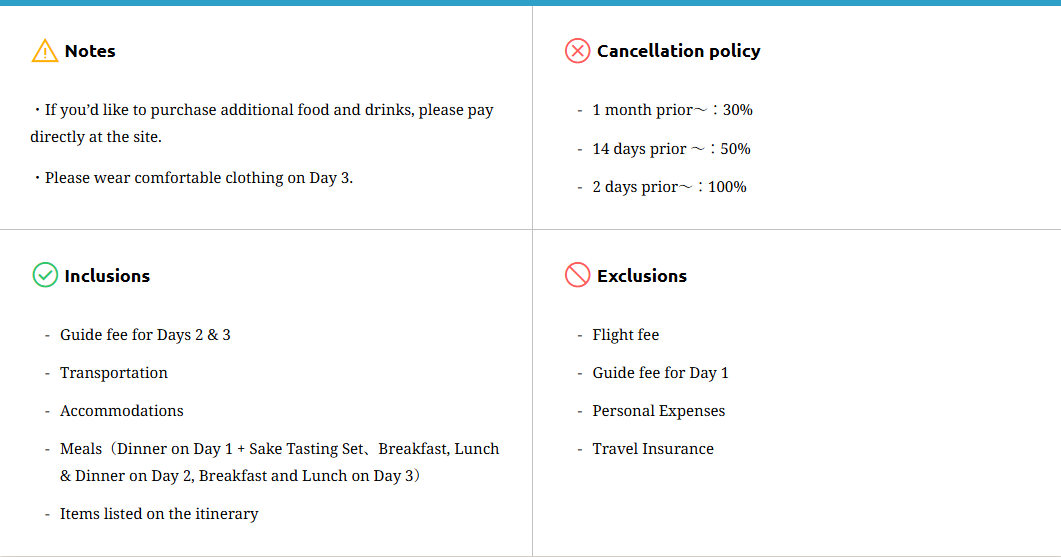This screenshot has width=1061, height=557.
Task: Click Guide fee for Days 2 & 3
Action: 145,335
